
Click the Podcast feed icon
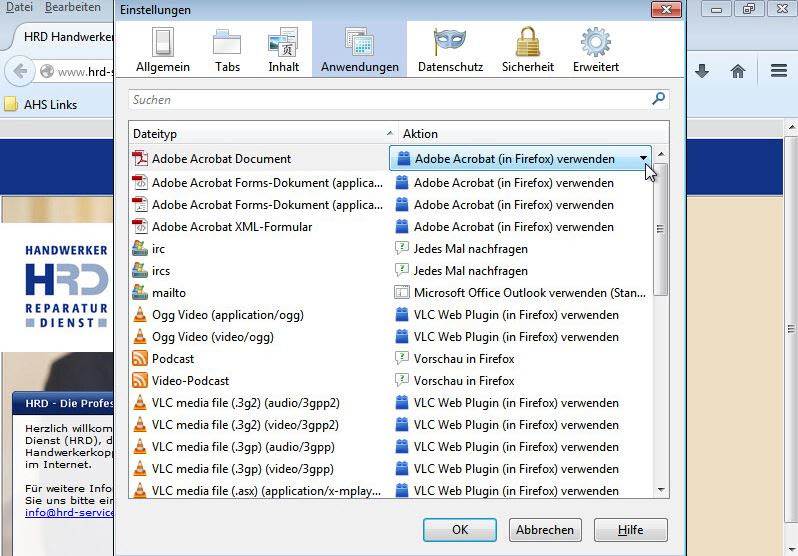point(139,358)
